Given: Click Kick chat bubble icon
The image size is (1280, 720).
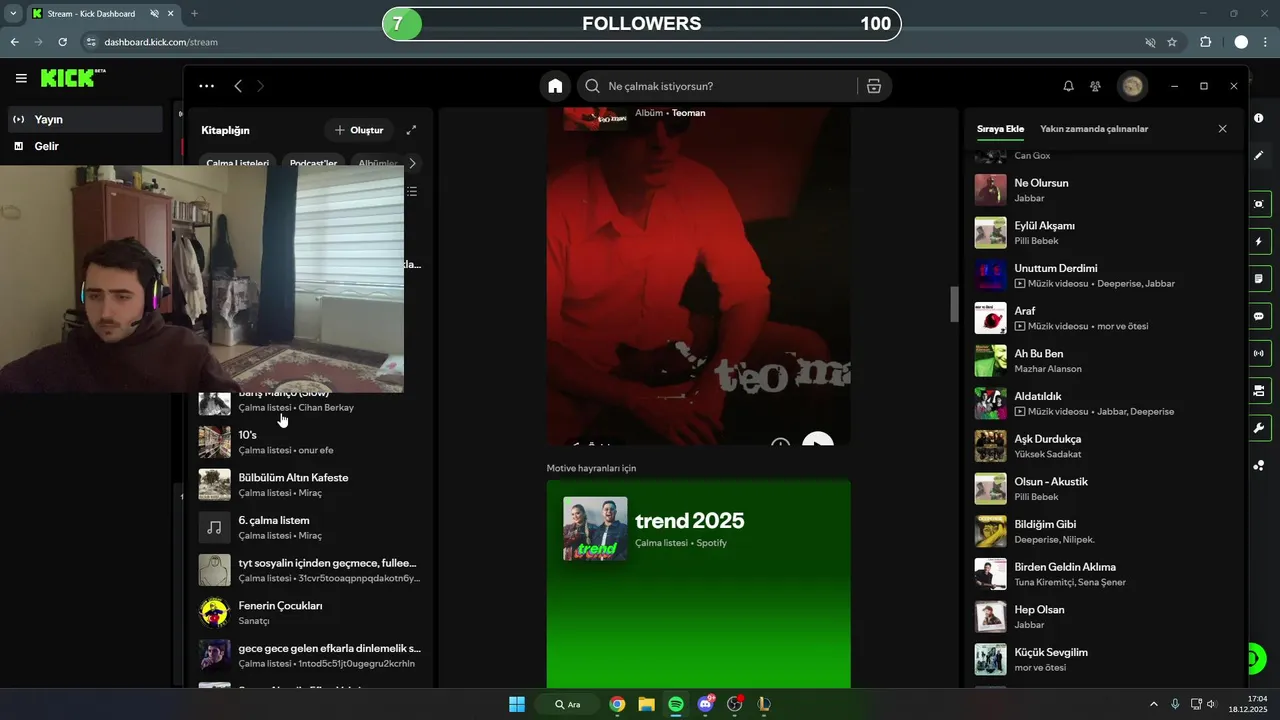Looking at the screenshot, I should click(1258, 316).
